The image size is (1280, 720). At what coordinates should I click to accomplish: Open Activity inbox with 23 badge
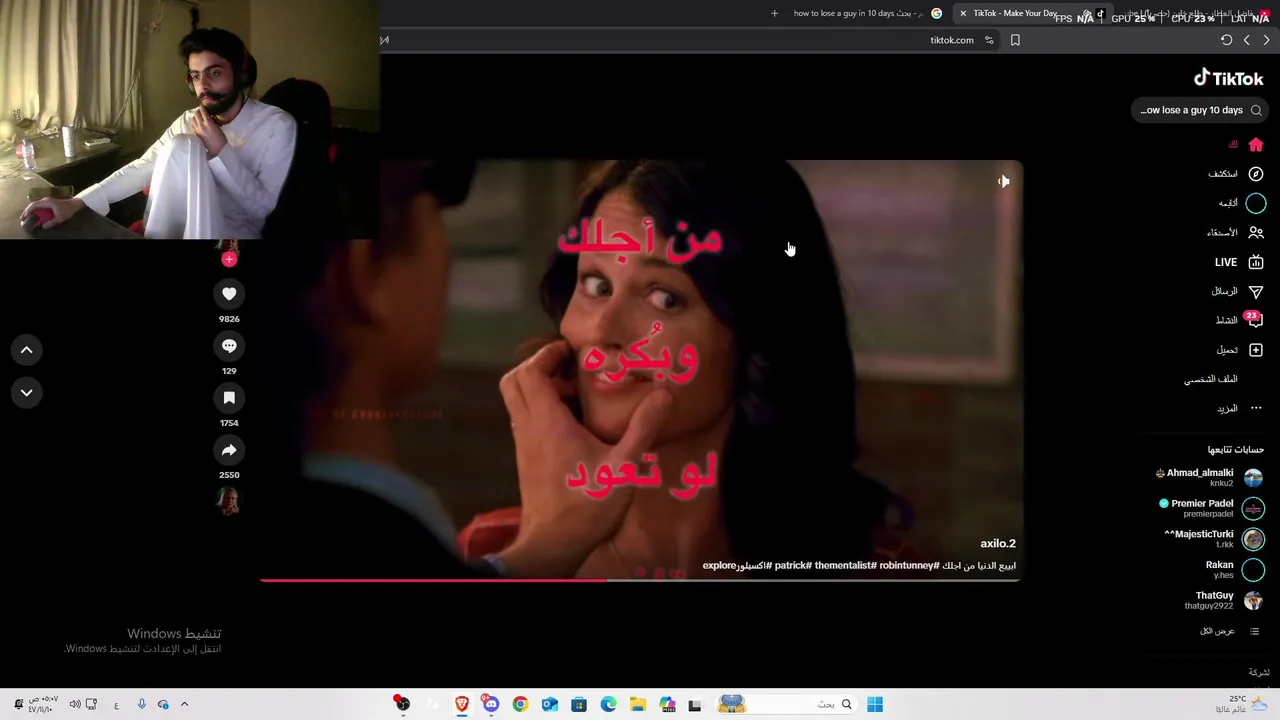coord(1254,320)
